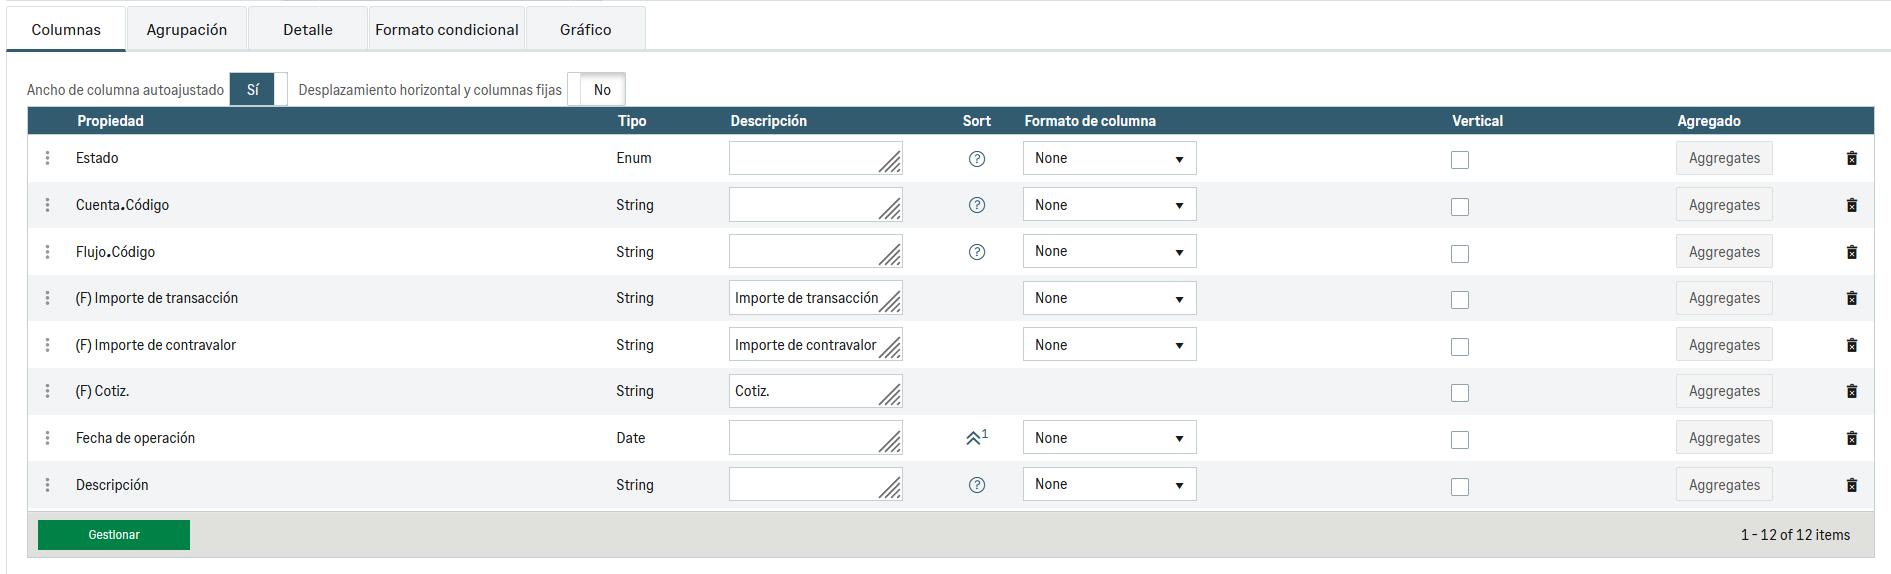Check Vertical box for (F) Importe de transacción
This screenshot has width=1891, height=574.
(x=1460, y=300)
